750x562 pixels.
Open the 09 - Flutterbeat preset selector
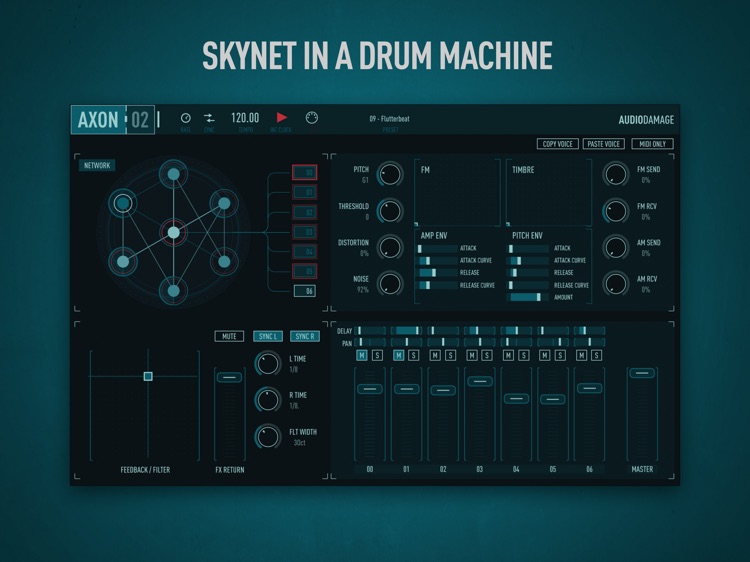(389, 119)
